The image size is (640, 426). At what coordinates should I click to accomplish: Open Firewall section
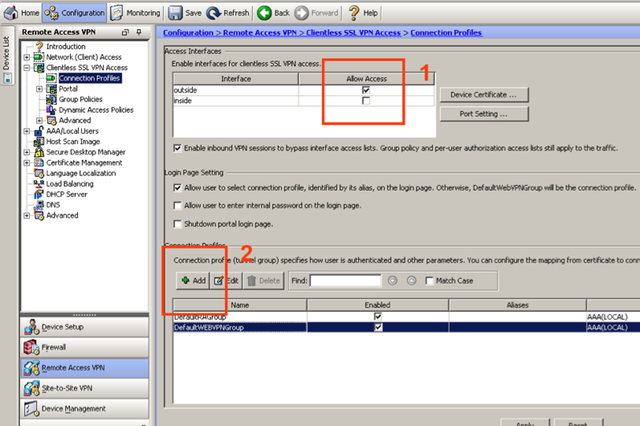click(84, 347)
